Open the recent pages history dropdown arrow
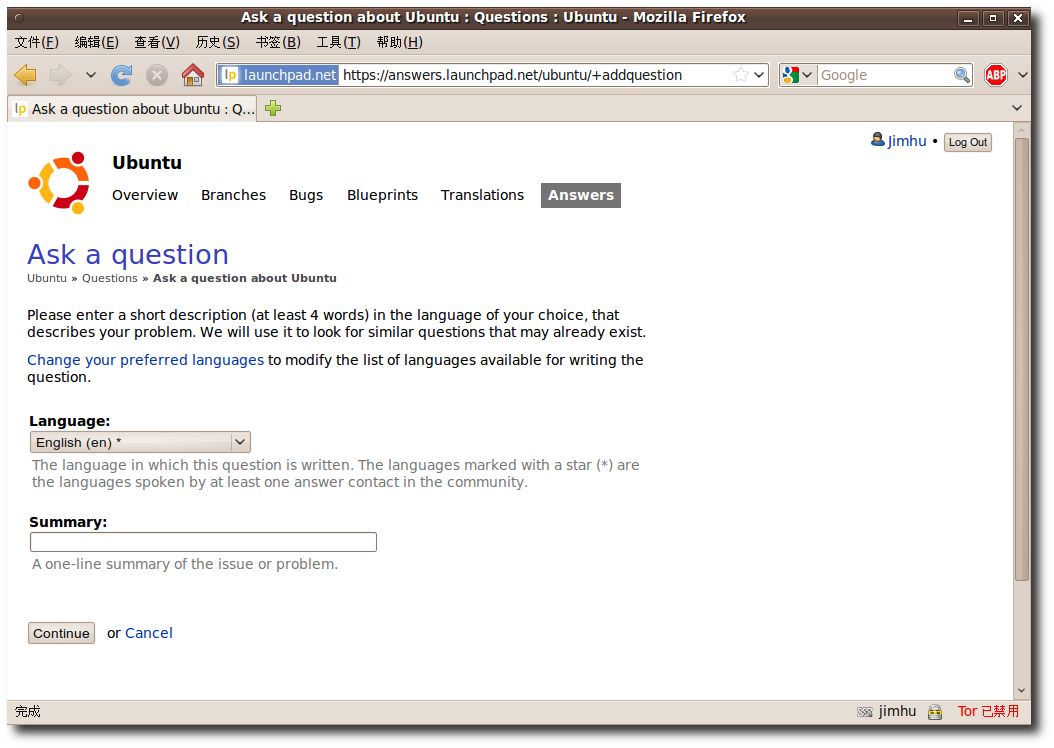This screenshot has height=748, width=1054. [x=91, y=75]
